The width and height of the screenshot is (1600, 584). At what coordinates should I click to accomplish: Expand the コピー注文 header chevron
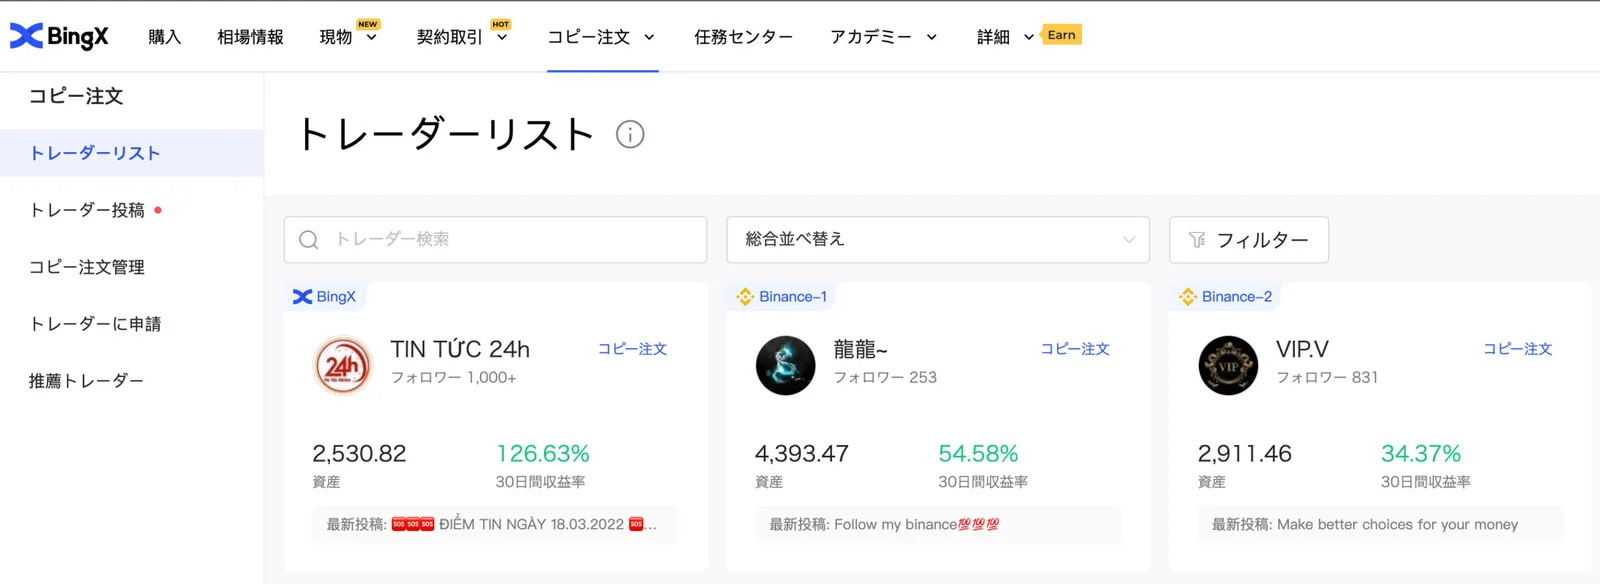click(x=649, y=38)
